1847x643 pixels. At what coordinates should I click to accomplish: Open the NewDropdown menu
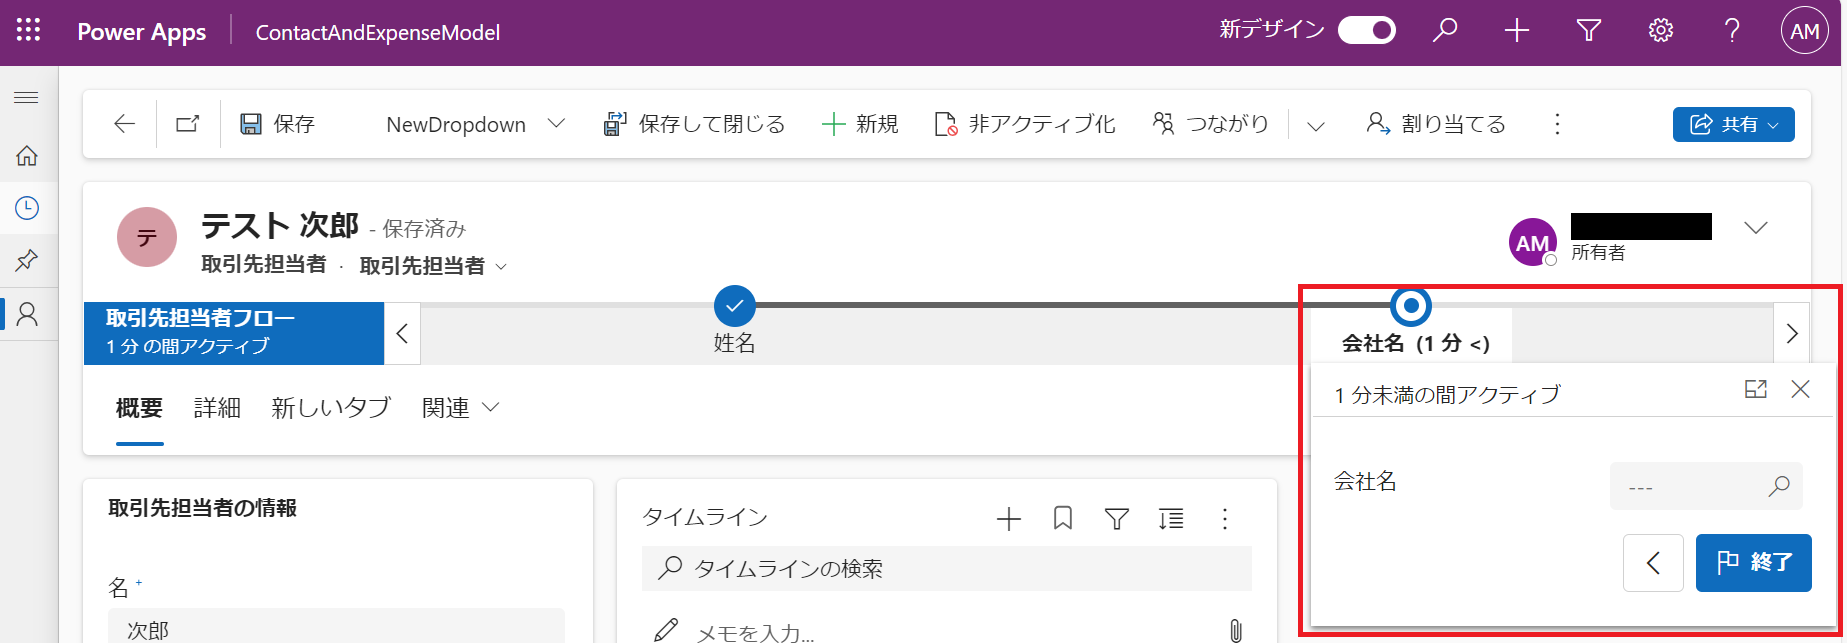[476, 124]
